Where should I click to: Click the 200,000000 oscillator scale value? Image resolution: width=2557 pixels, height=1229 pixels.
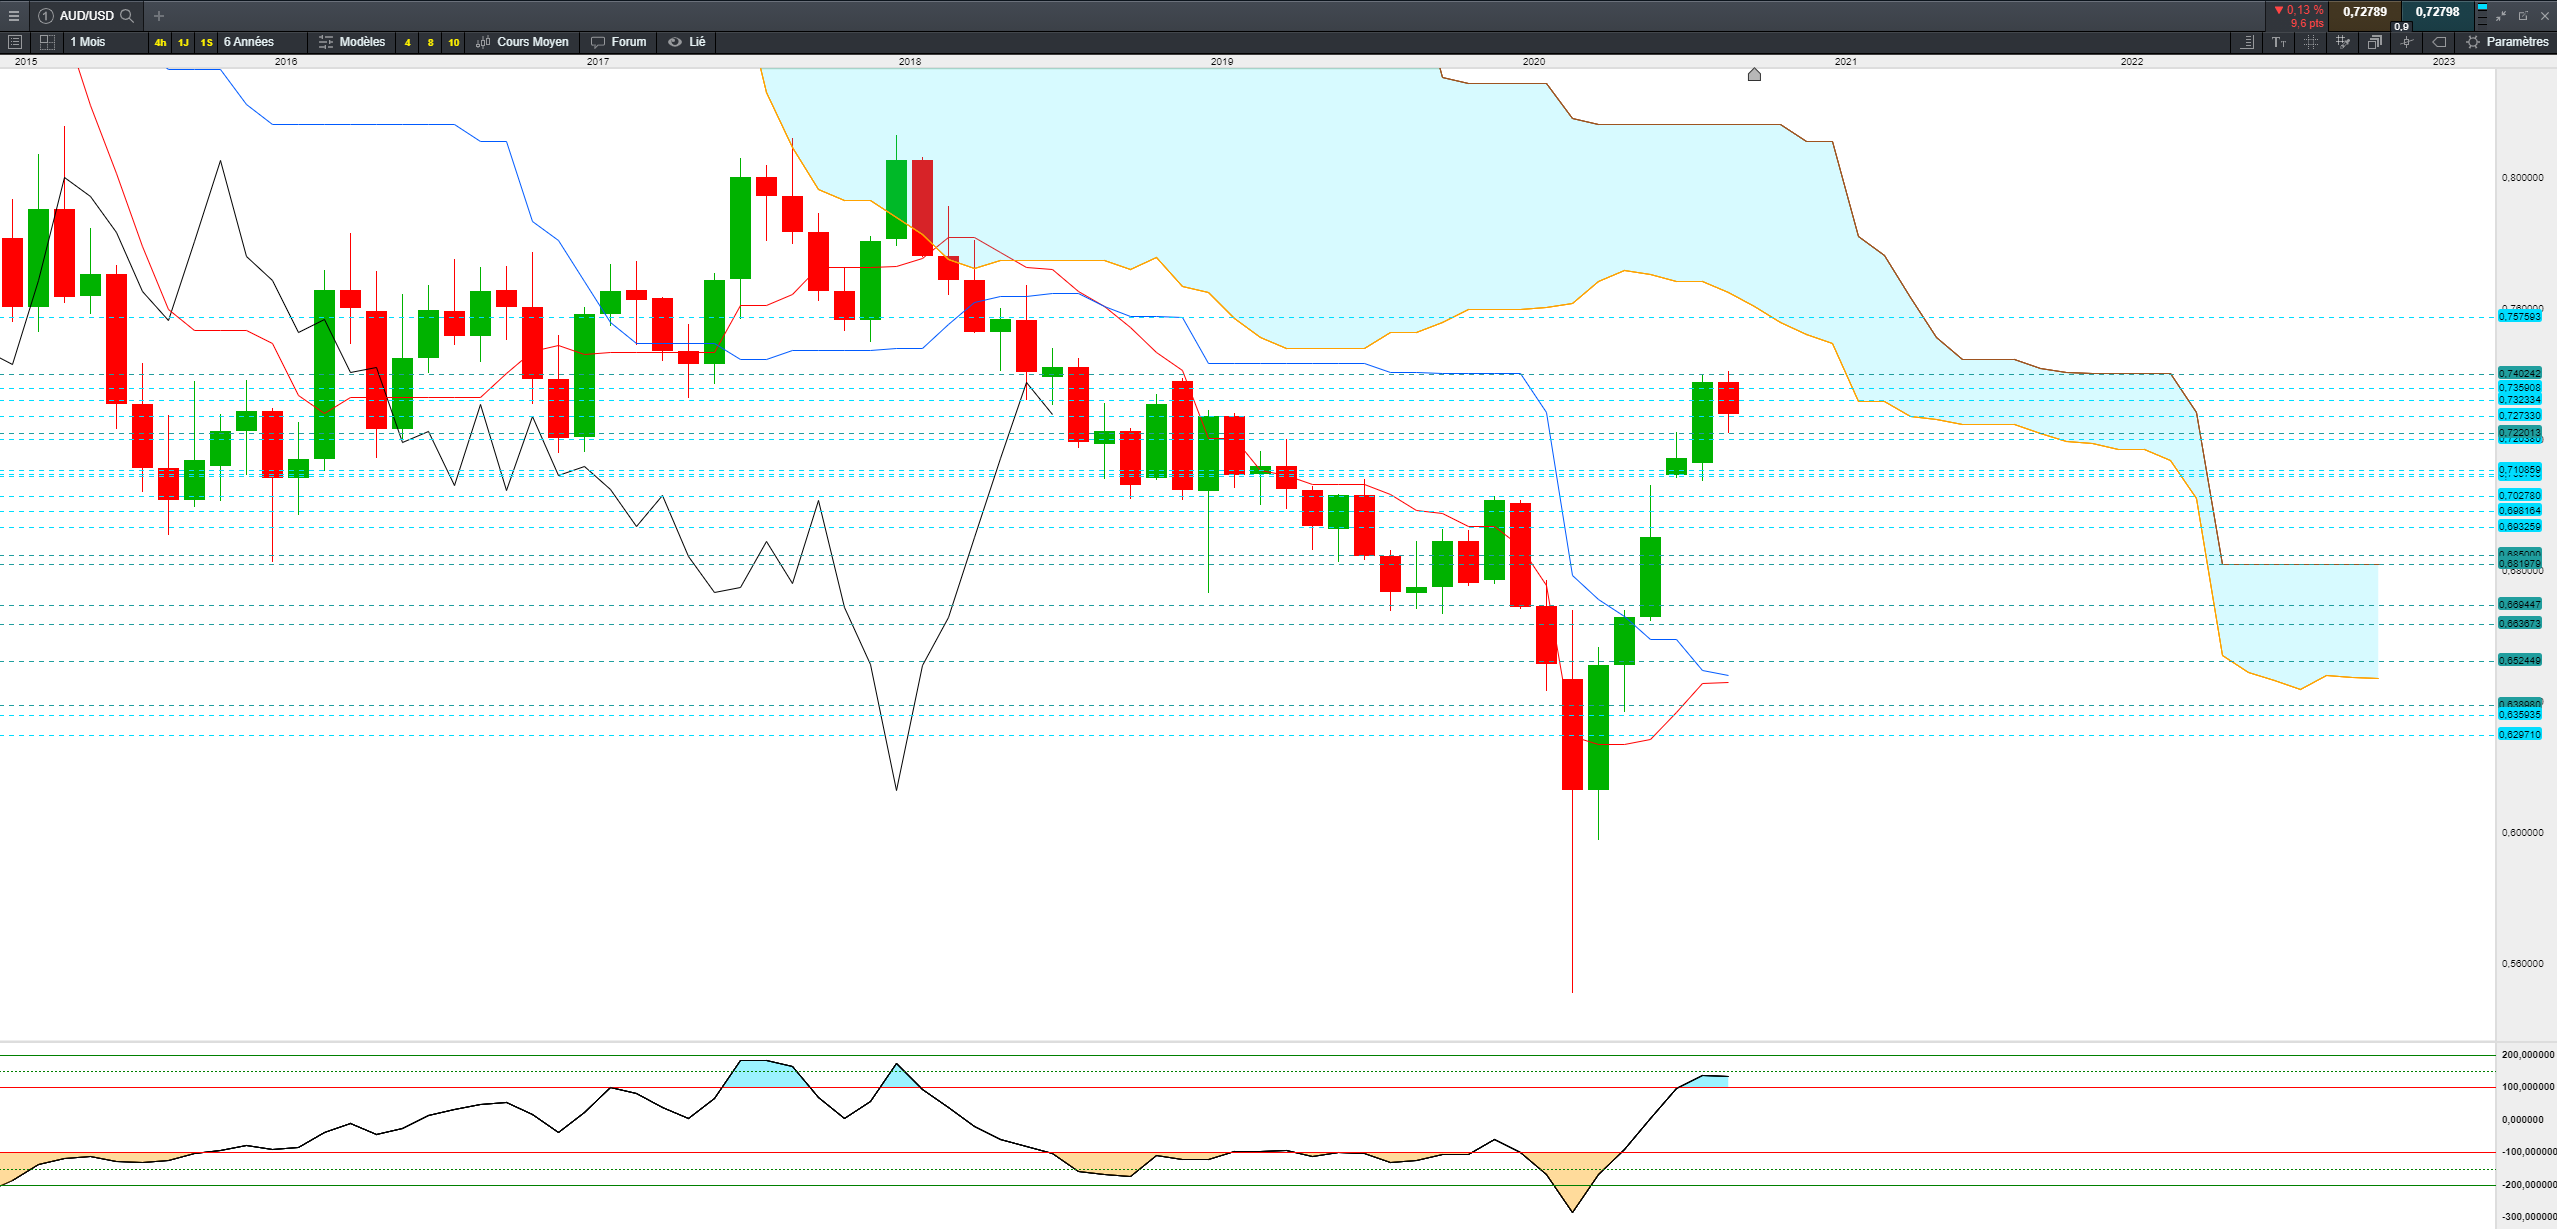click(x=2527, y=1055)
